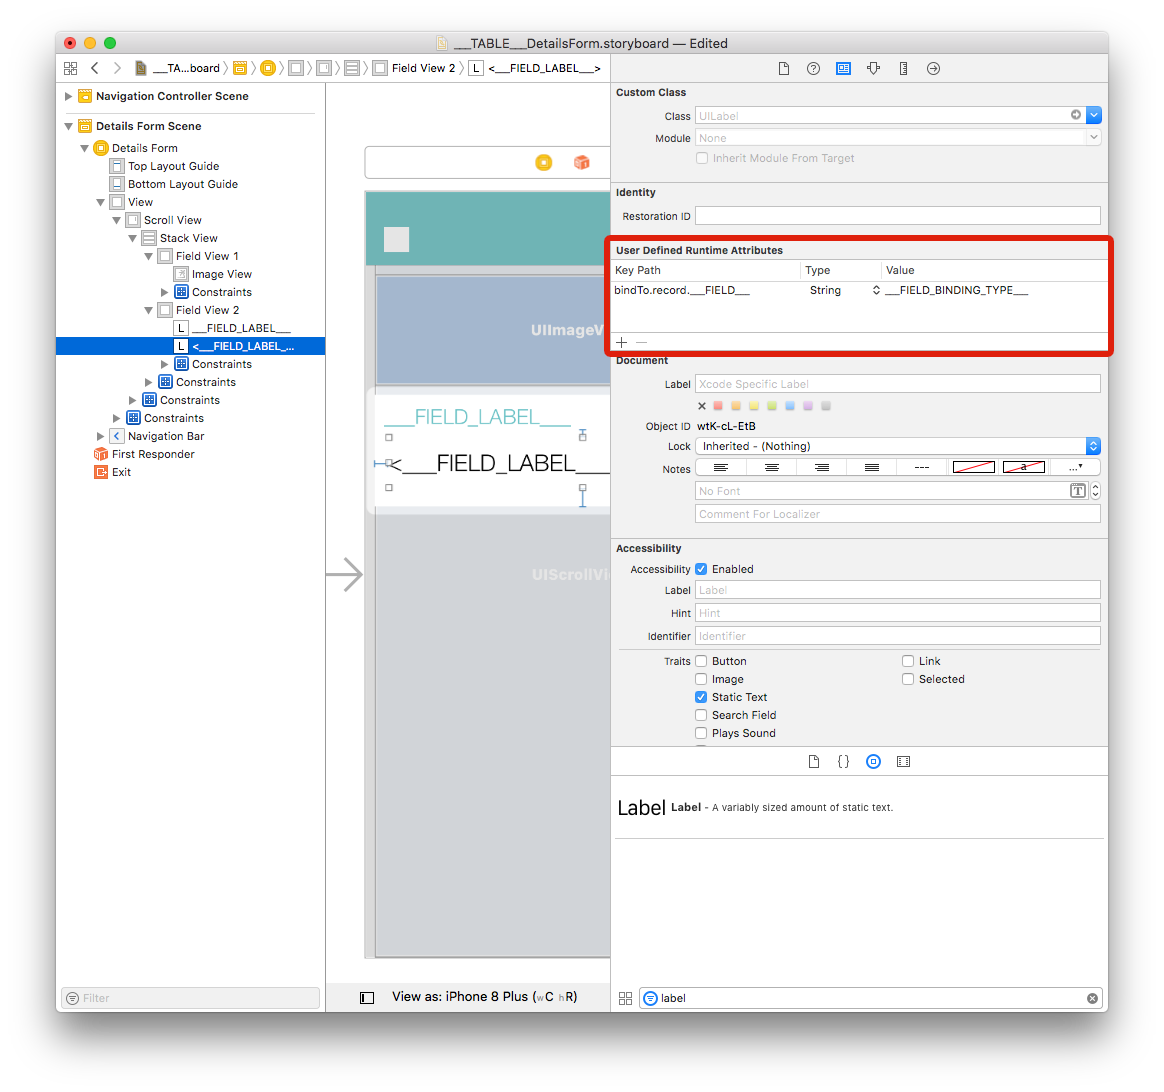Viewport: 1164px width, 1092px height.
Task: Clear the library filter text
Action: point(1092,998)
